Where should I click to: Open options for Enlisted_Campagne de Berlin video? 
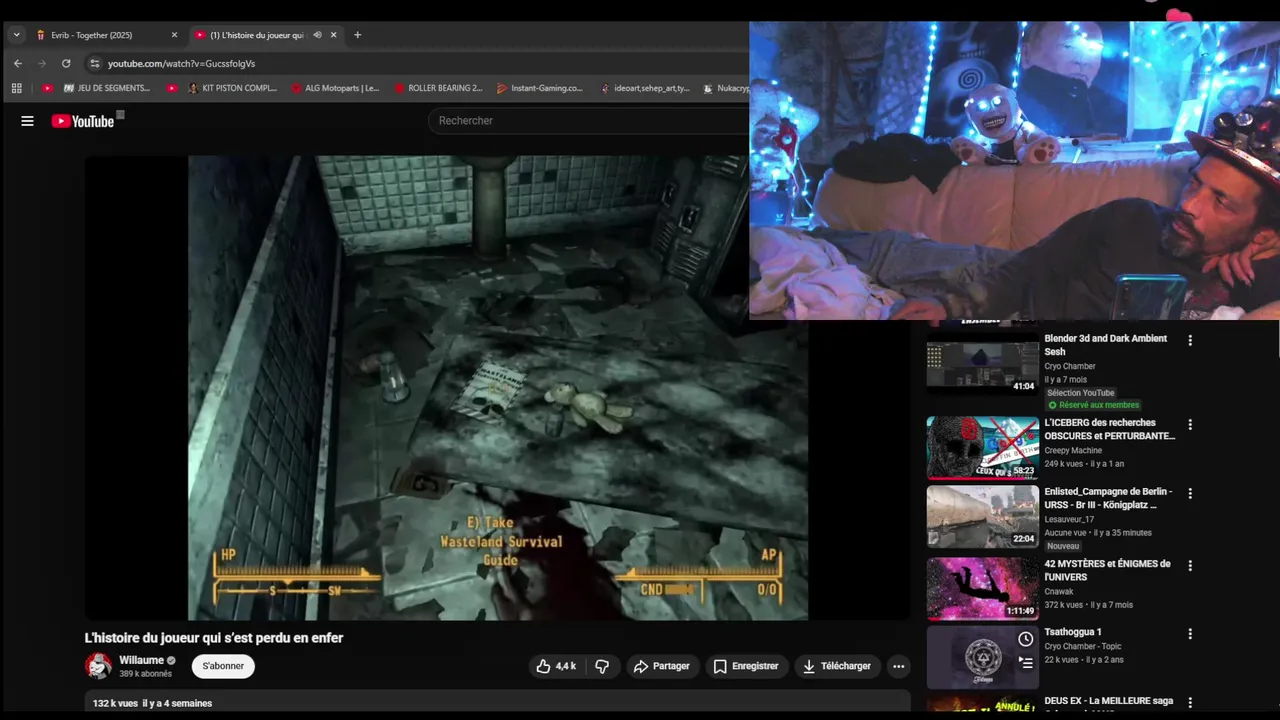click(x=1190, y=493)
